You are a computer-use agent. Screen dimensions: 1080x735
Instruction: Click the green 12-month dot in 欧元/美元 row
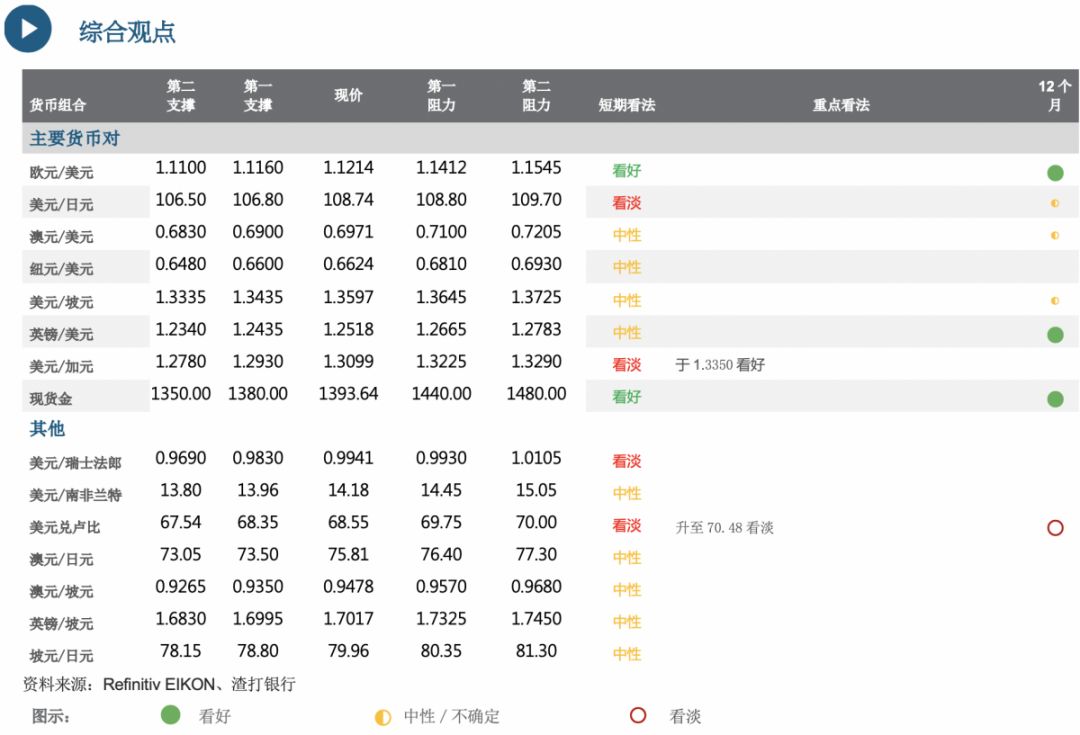click(1055, 173)
